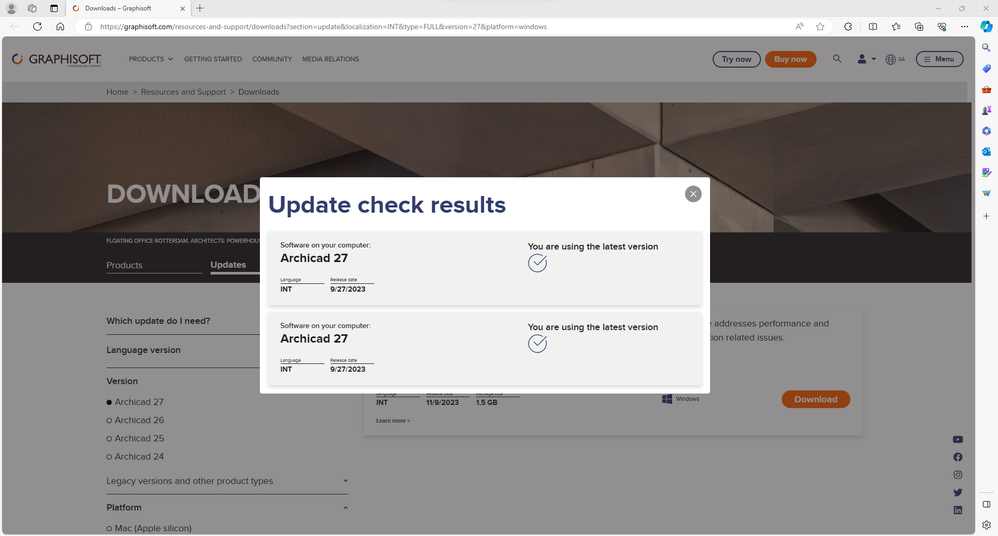Click the first Archicad 27 result title
998x536 pixels.
(314, 258)
